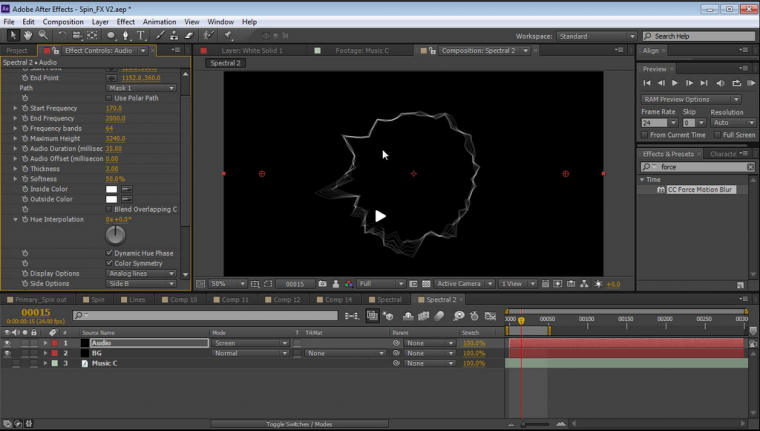Select the Brush tool
Screen dimensions: 760x431
[158, 35]
